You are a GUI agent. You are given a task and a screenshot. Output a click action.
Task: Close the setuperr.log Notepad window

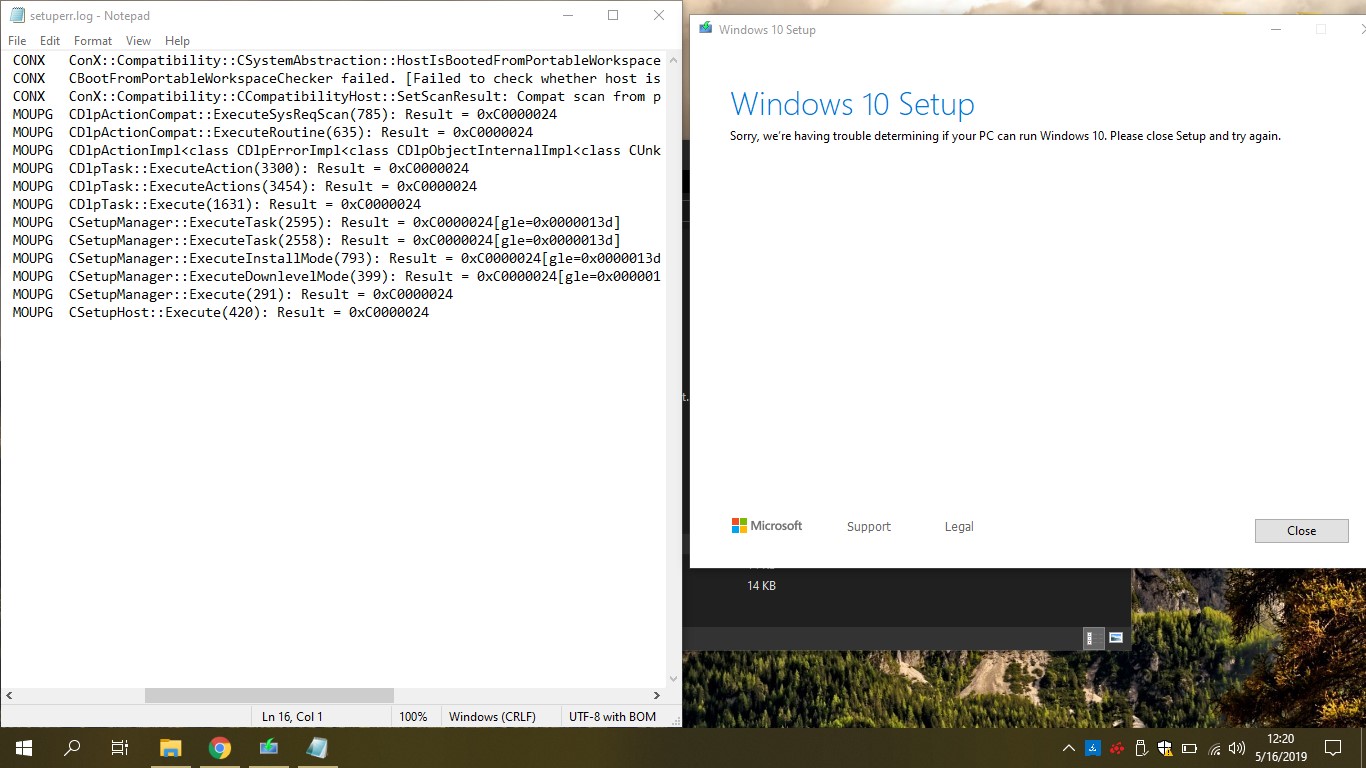pos(658,16)
